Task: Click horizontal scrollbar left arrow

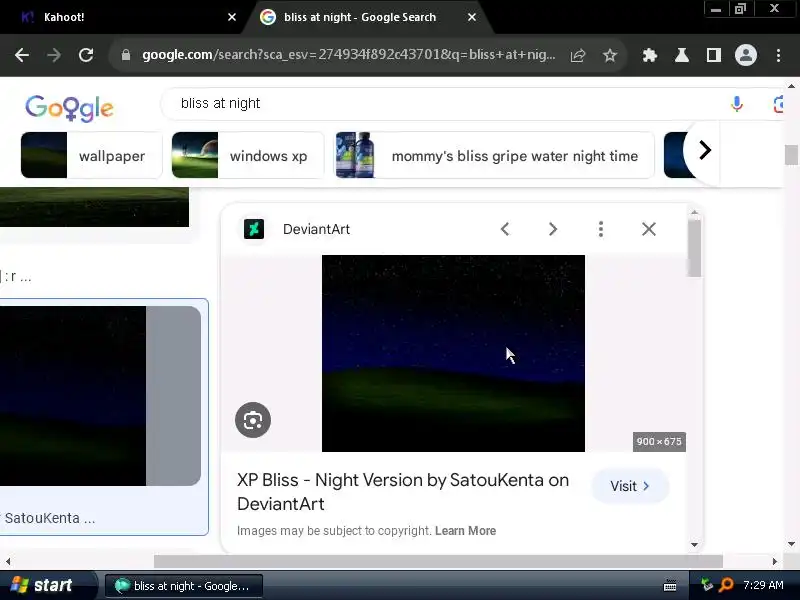Action: (8, 561)
